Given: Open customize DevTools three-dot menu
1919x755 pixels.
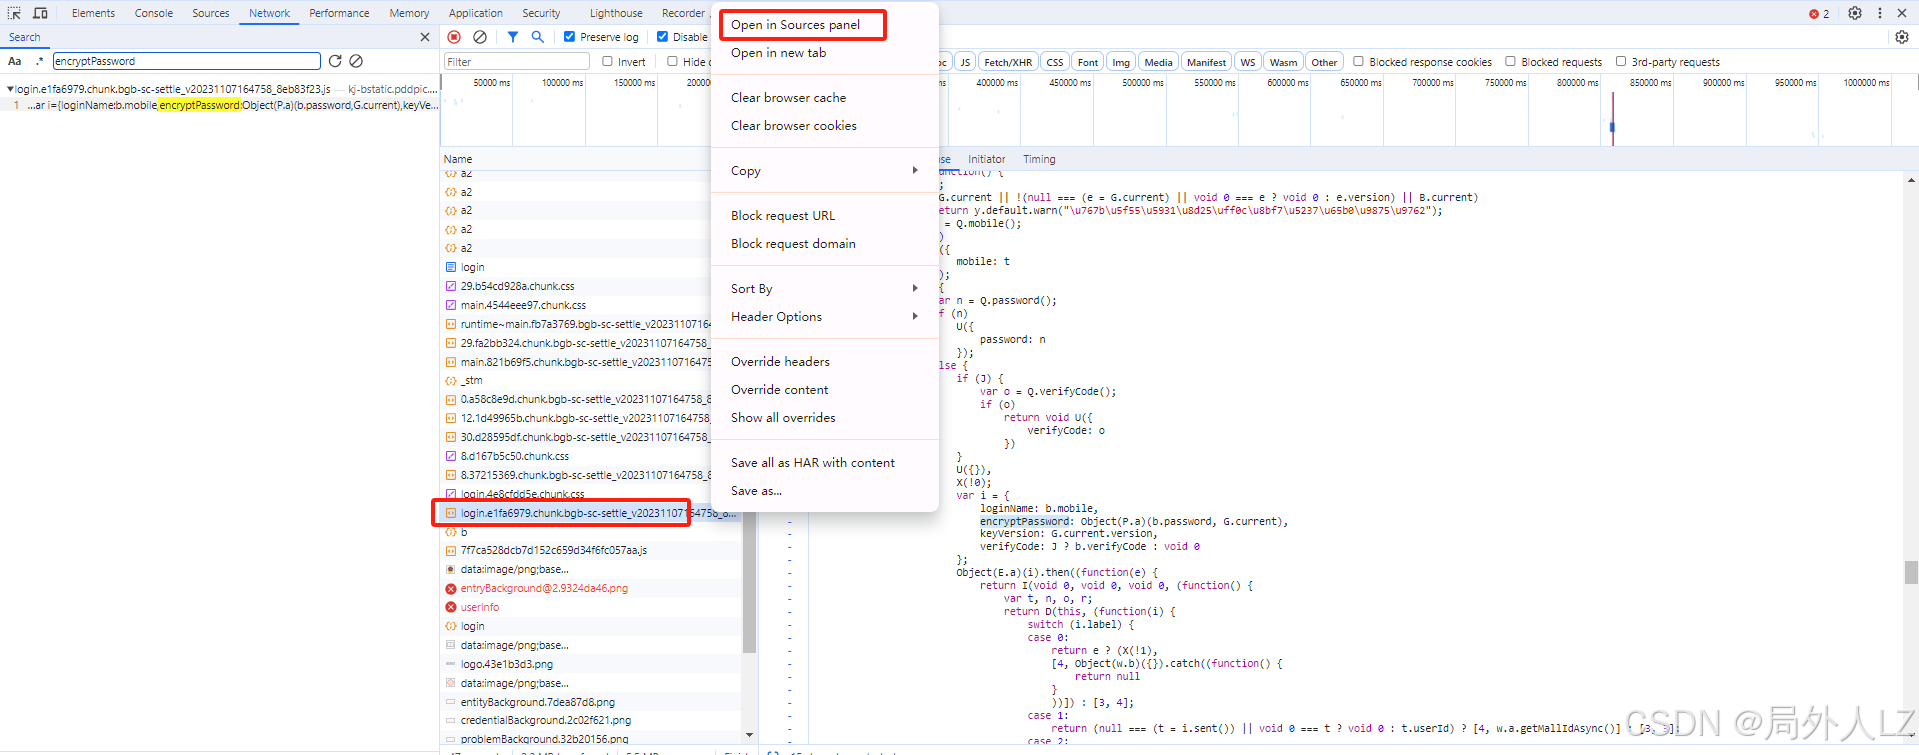Looking at the screenshot, I should (x=1880, y=13).
